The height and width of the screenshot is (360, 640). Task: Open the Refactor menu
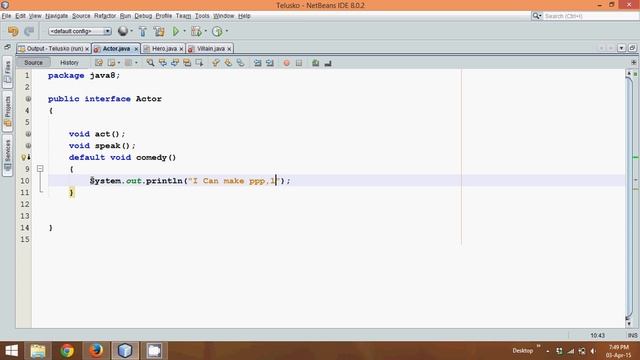coord(105,16)
